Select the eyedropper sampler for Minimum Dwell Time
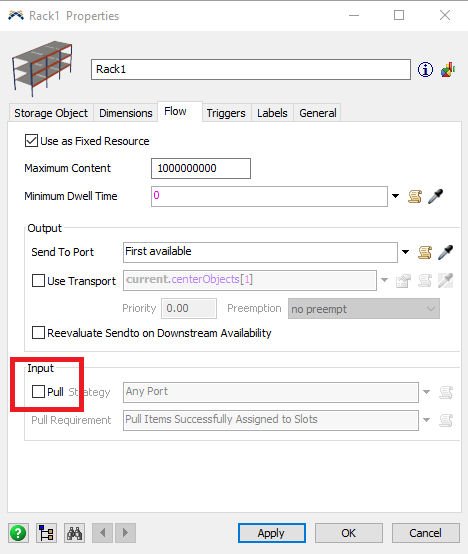The height and width of the screenshot is (554, 468). coord(436,196)
